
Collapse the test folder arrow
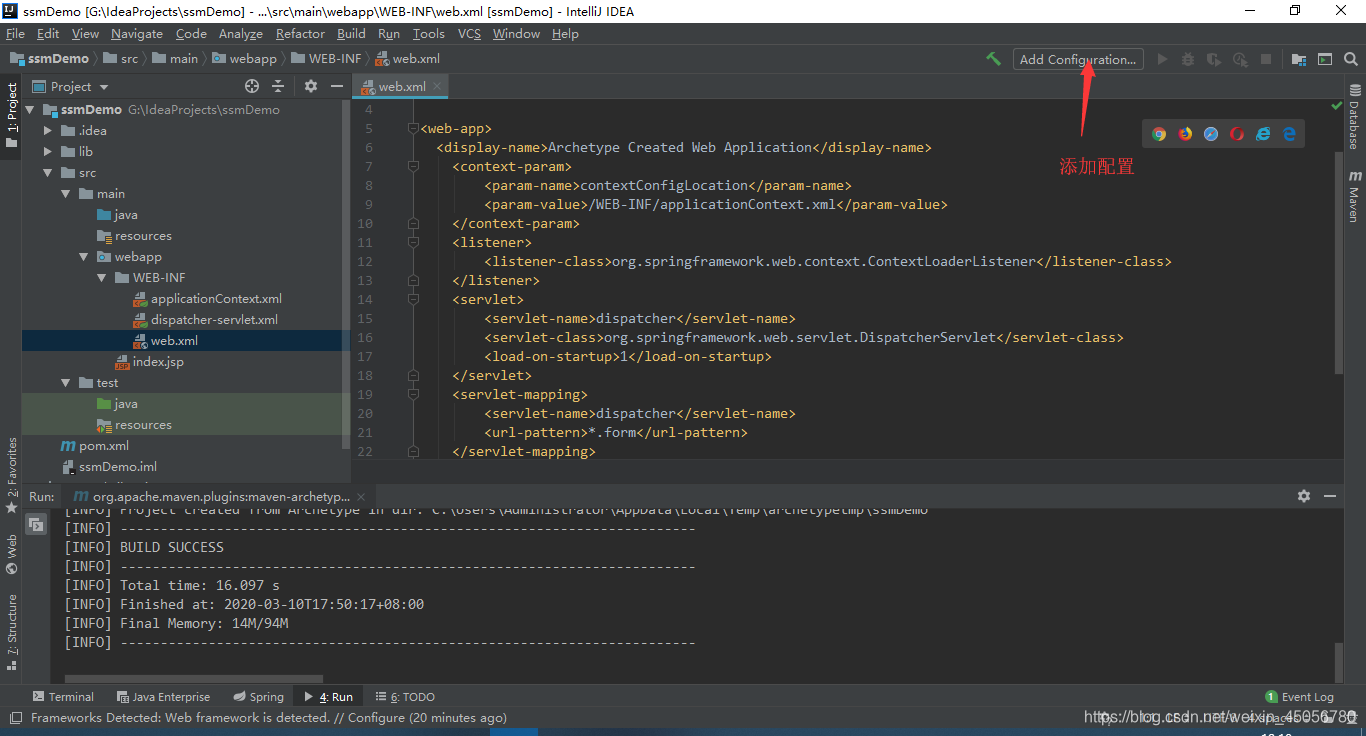click(x=66, y=383)
